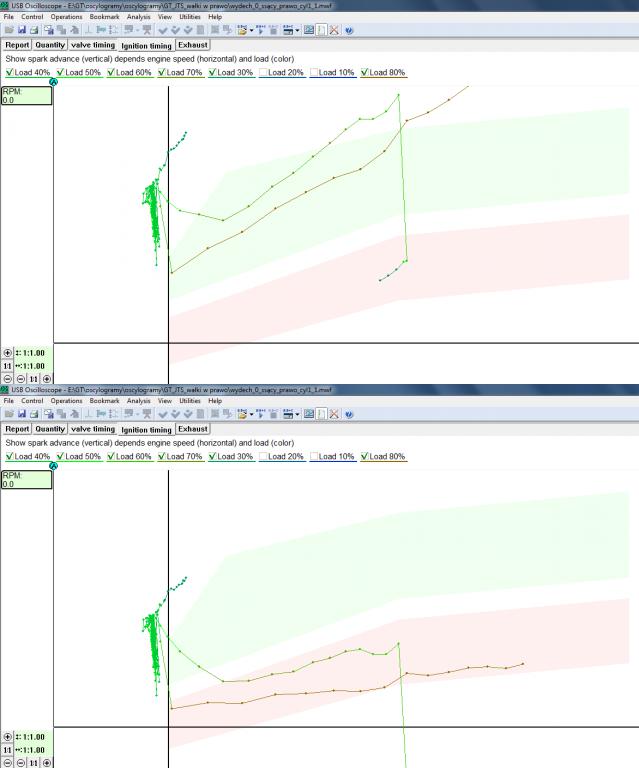
Task: Switch to Report tab in lower window
Action: tap(17, 429)
